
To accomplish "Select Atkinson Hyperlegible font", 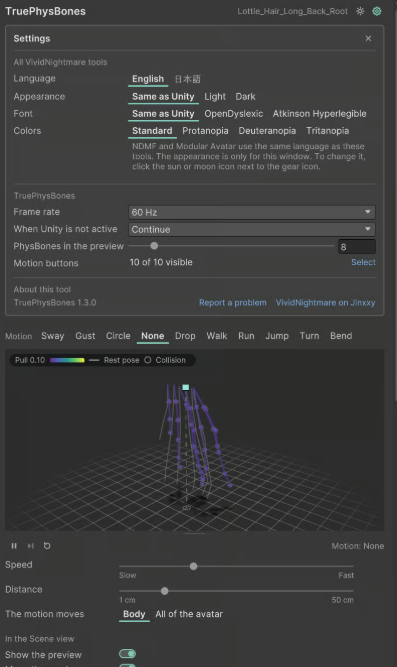I will tap(320, 114).
